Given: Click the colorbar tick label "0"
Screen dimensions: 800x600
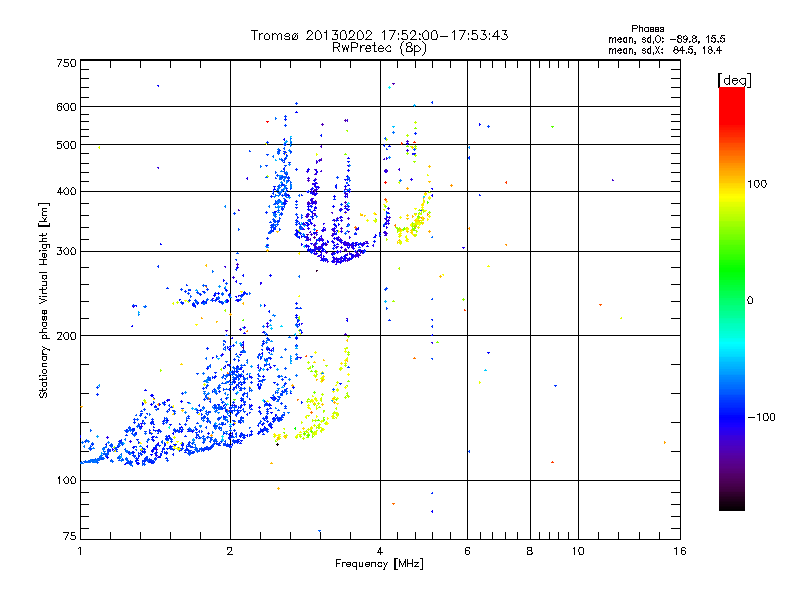Looking at the screenshot, I should point(750,301).
